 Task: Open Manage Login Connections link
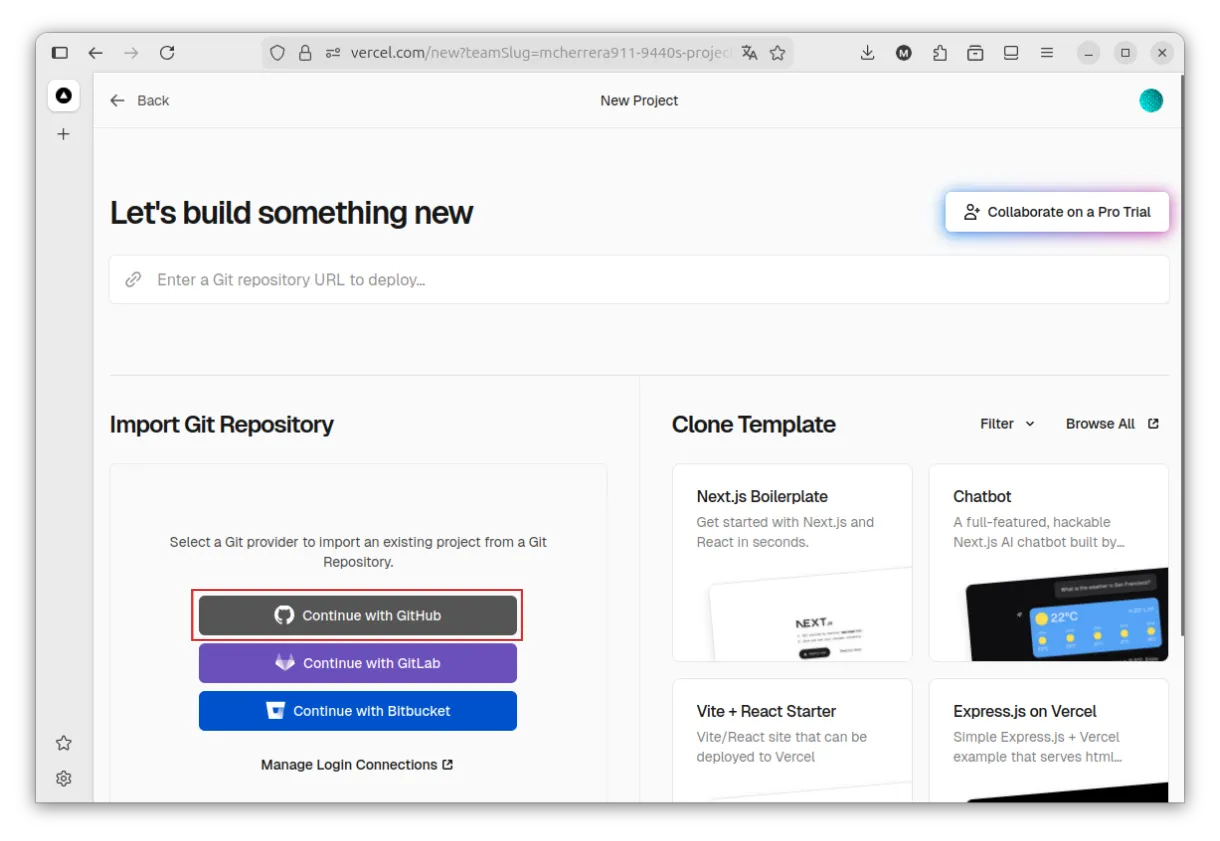pyautogui.click(x=357, y=765)
